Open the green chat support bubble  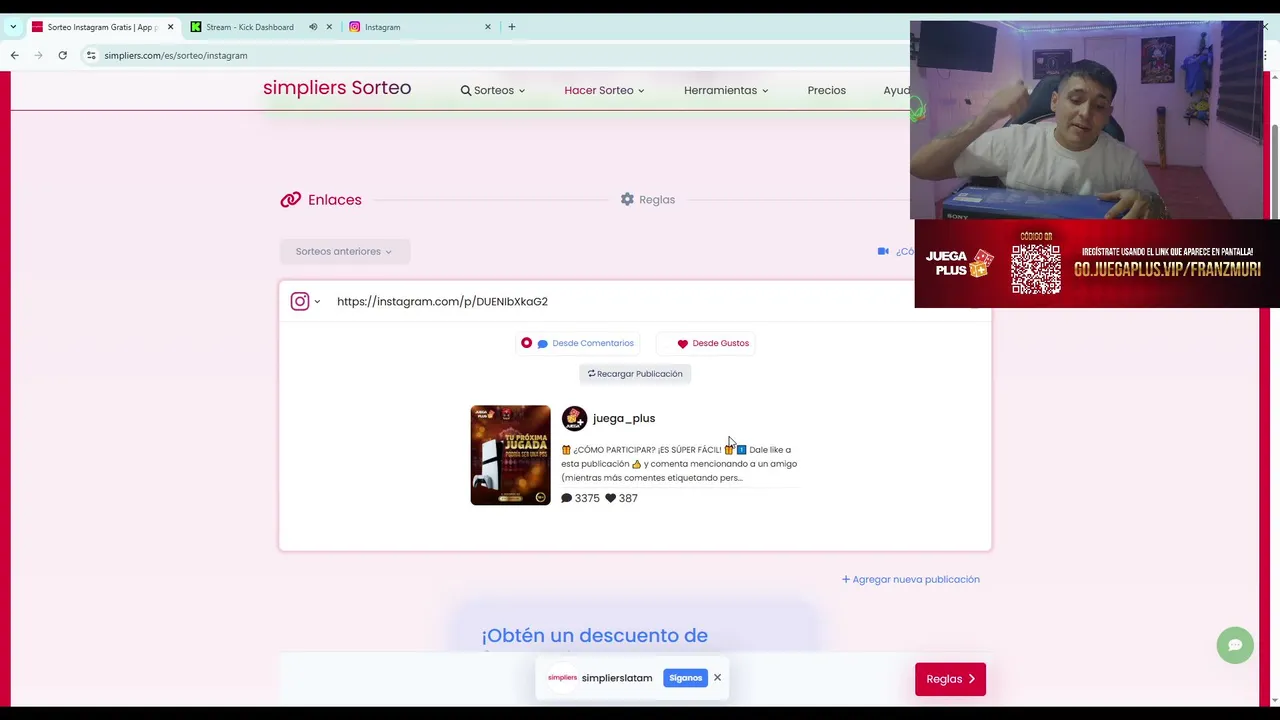pyautogui.click(x=1235, y=645)
